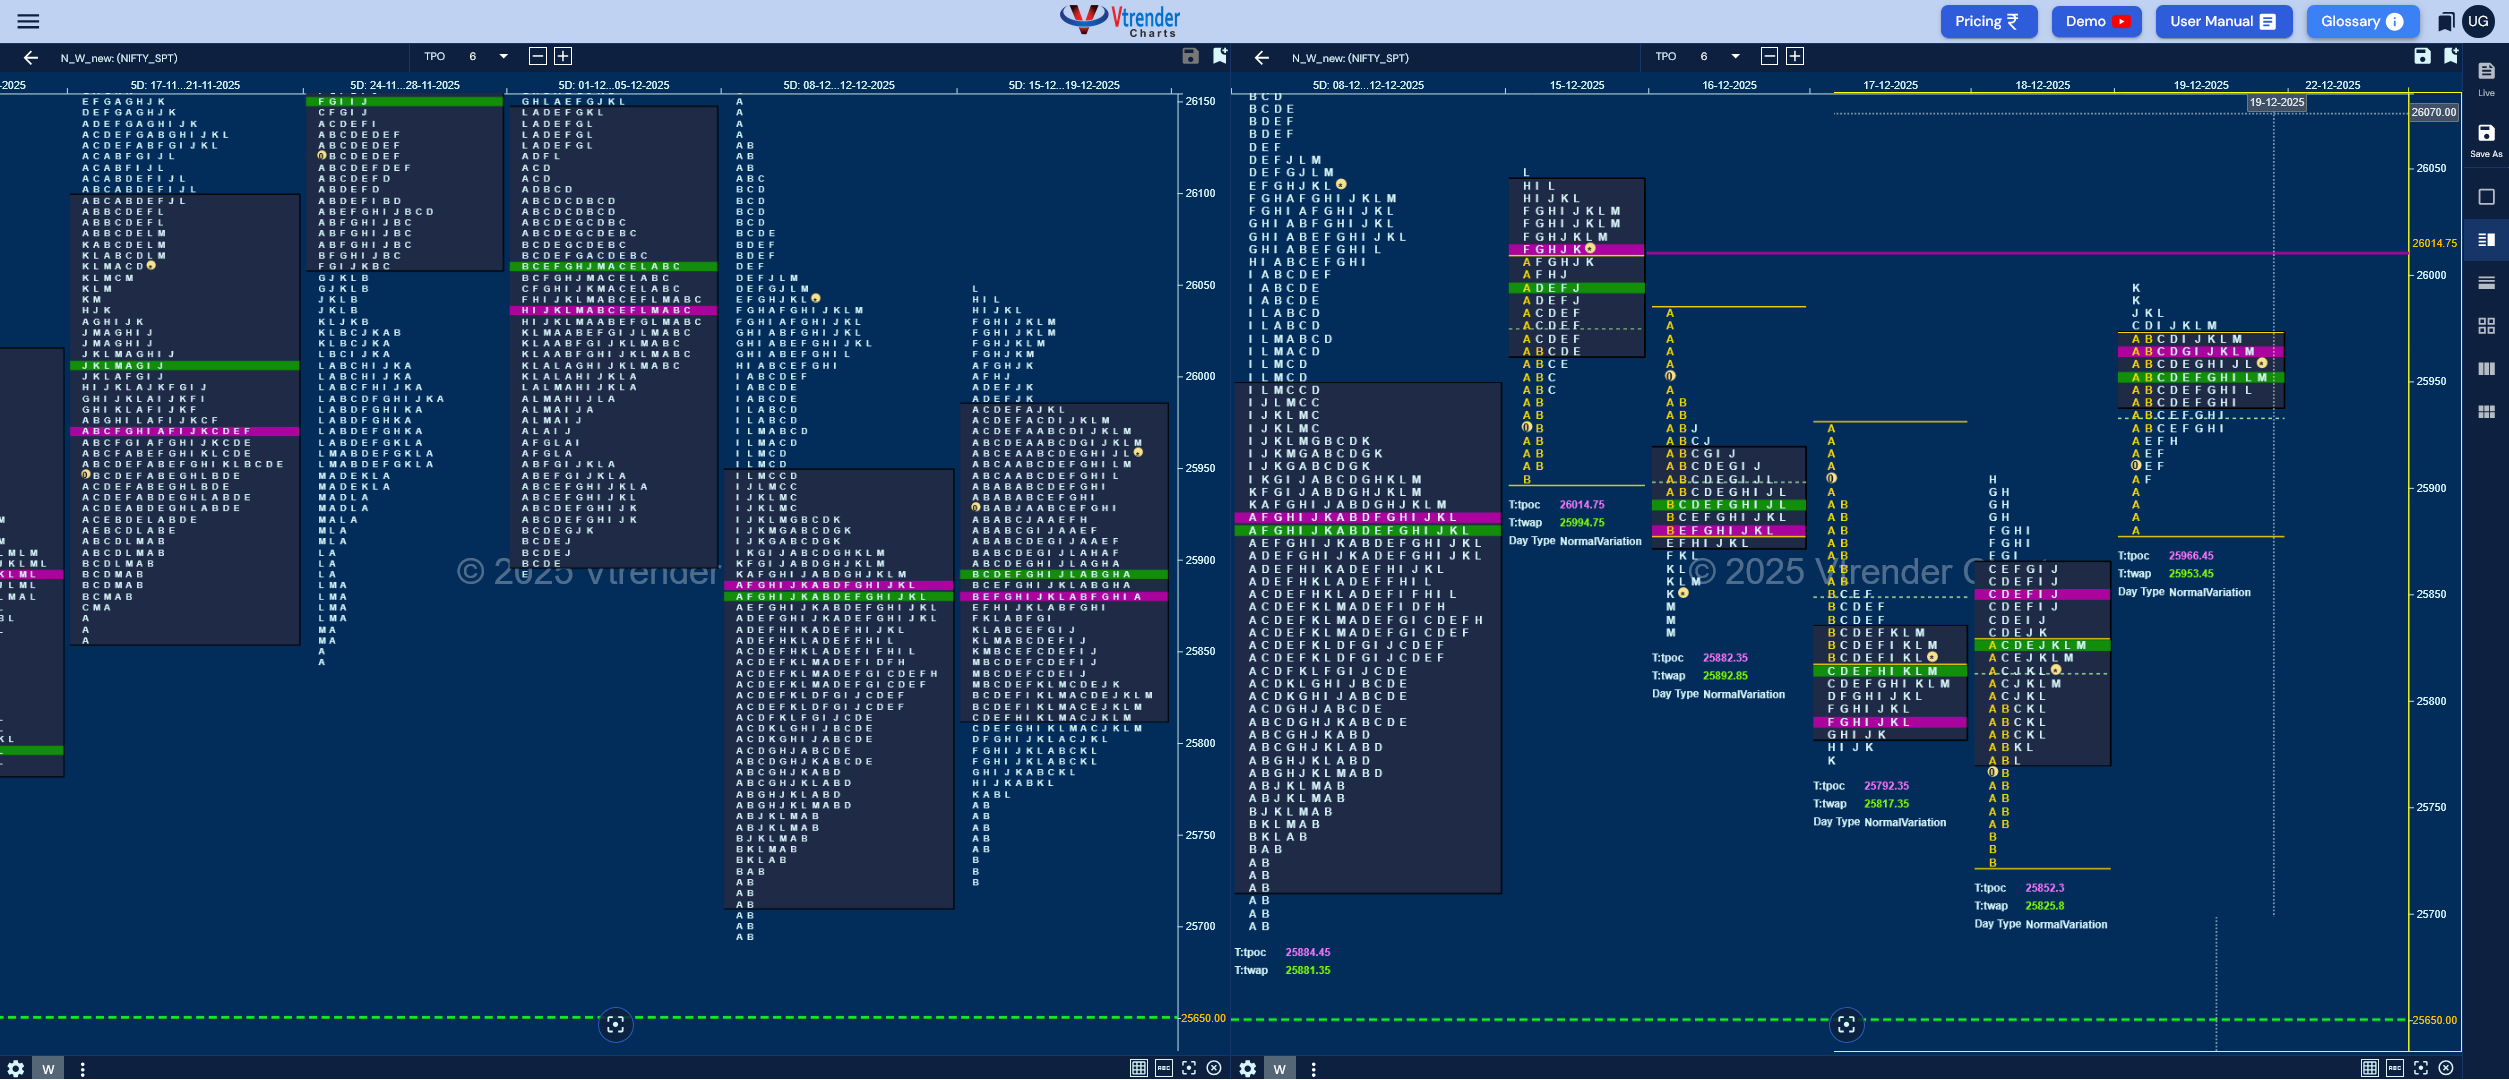The height and width of the screenshot is (1080, 2509).
Task: Select the three-column layout icon in sidebar
Action: (x=2487, y=367)
